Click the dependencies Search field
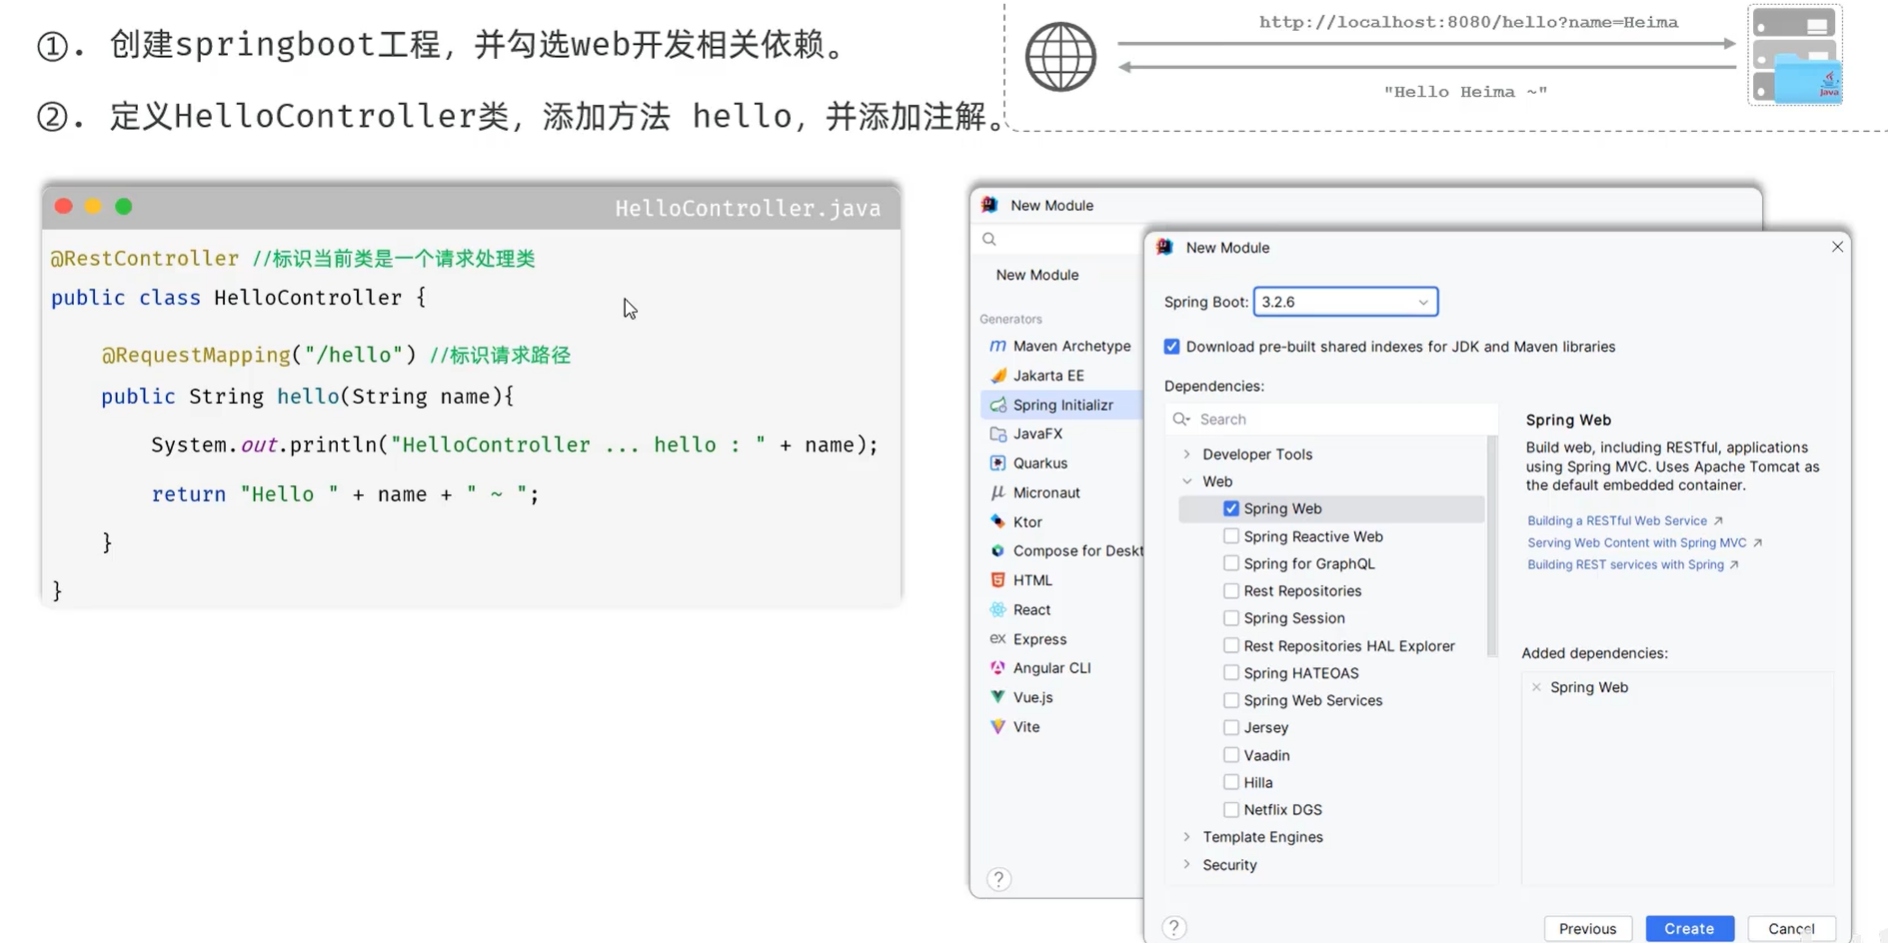 point(1332,419)
